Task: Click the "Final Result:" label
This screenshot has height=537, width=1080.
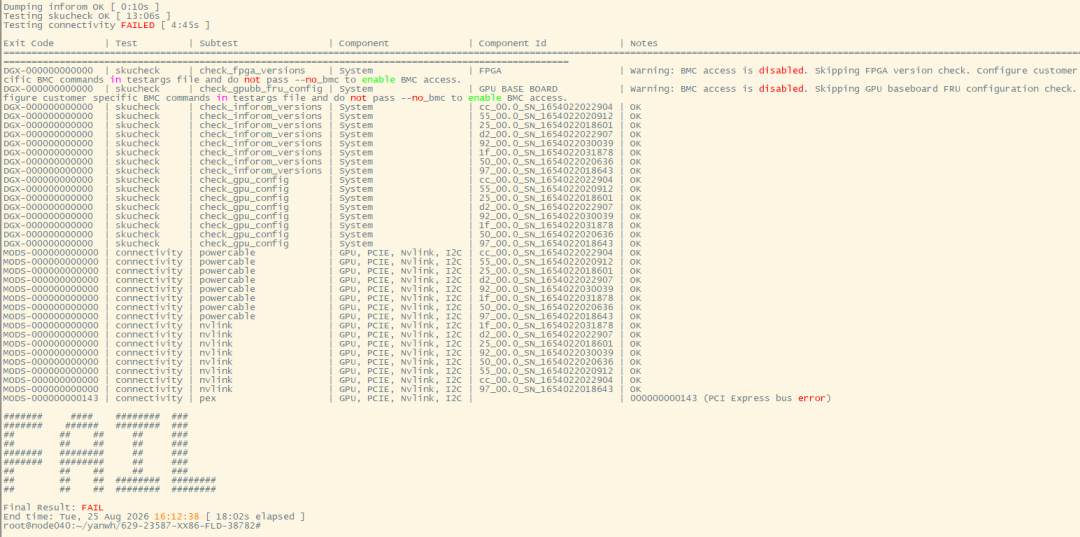Action: coord(39,507)
